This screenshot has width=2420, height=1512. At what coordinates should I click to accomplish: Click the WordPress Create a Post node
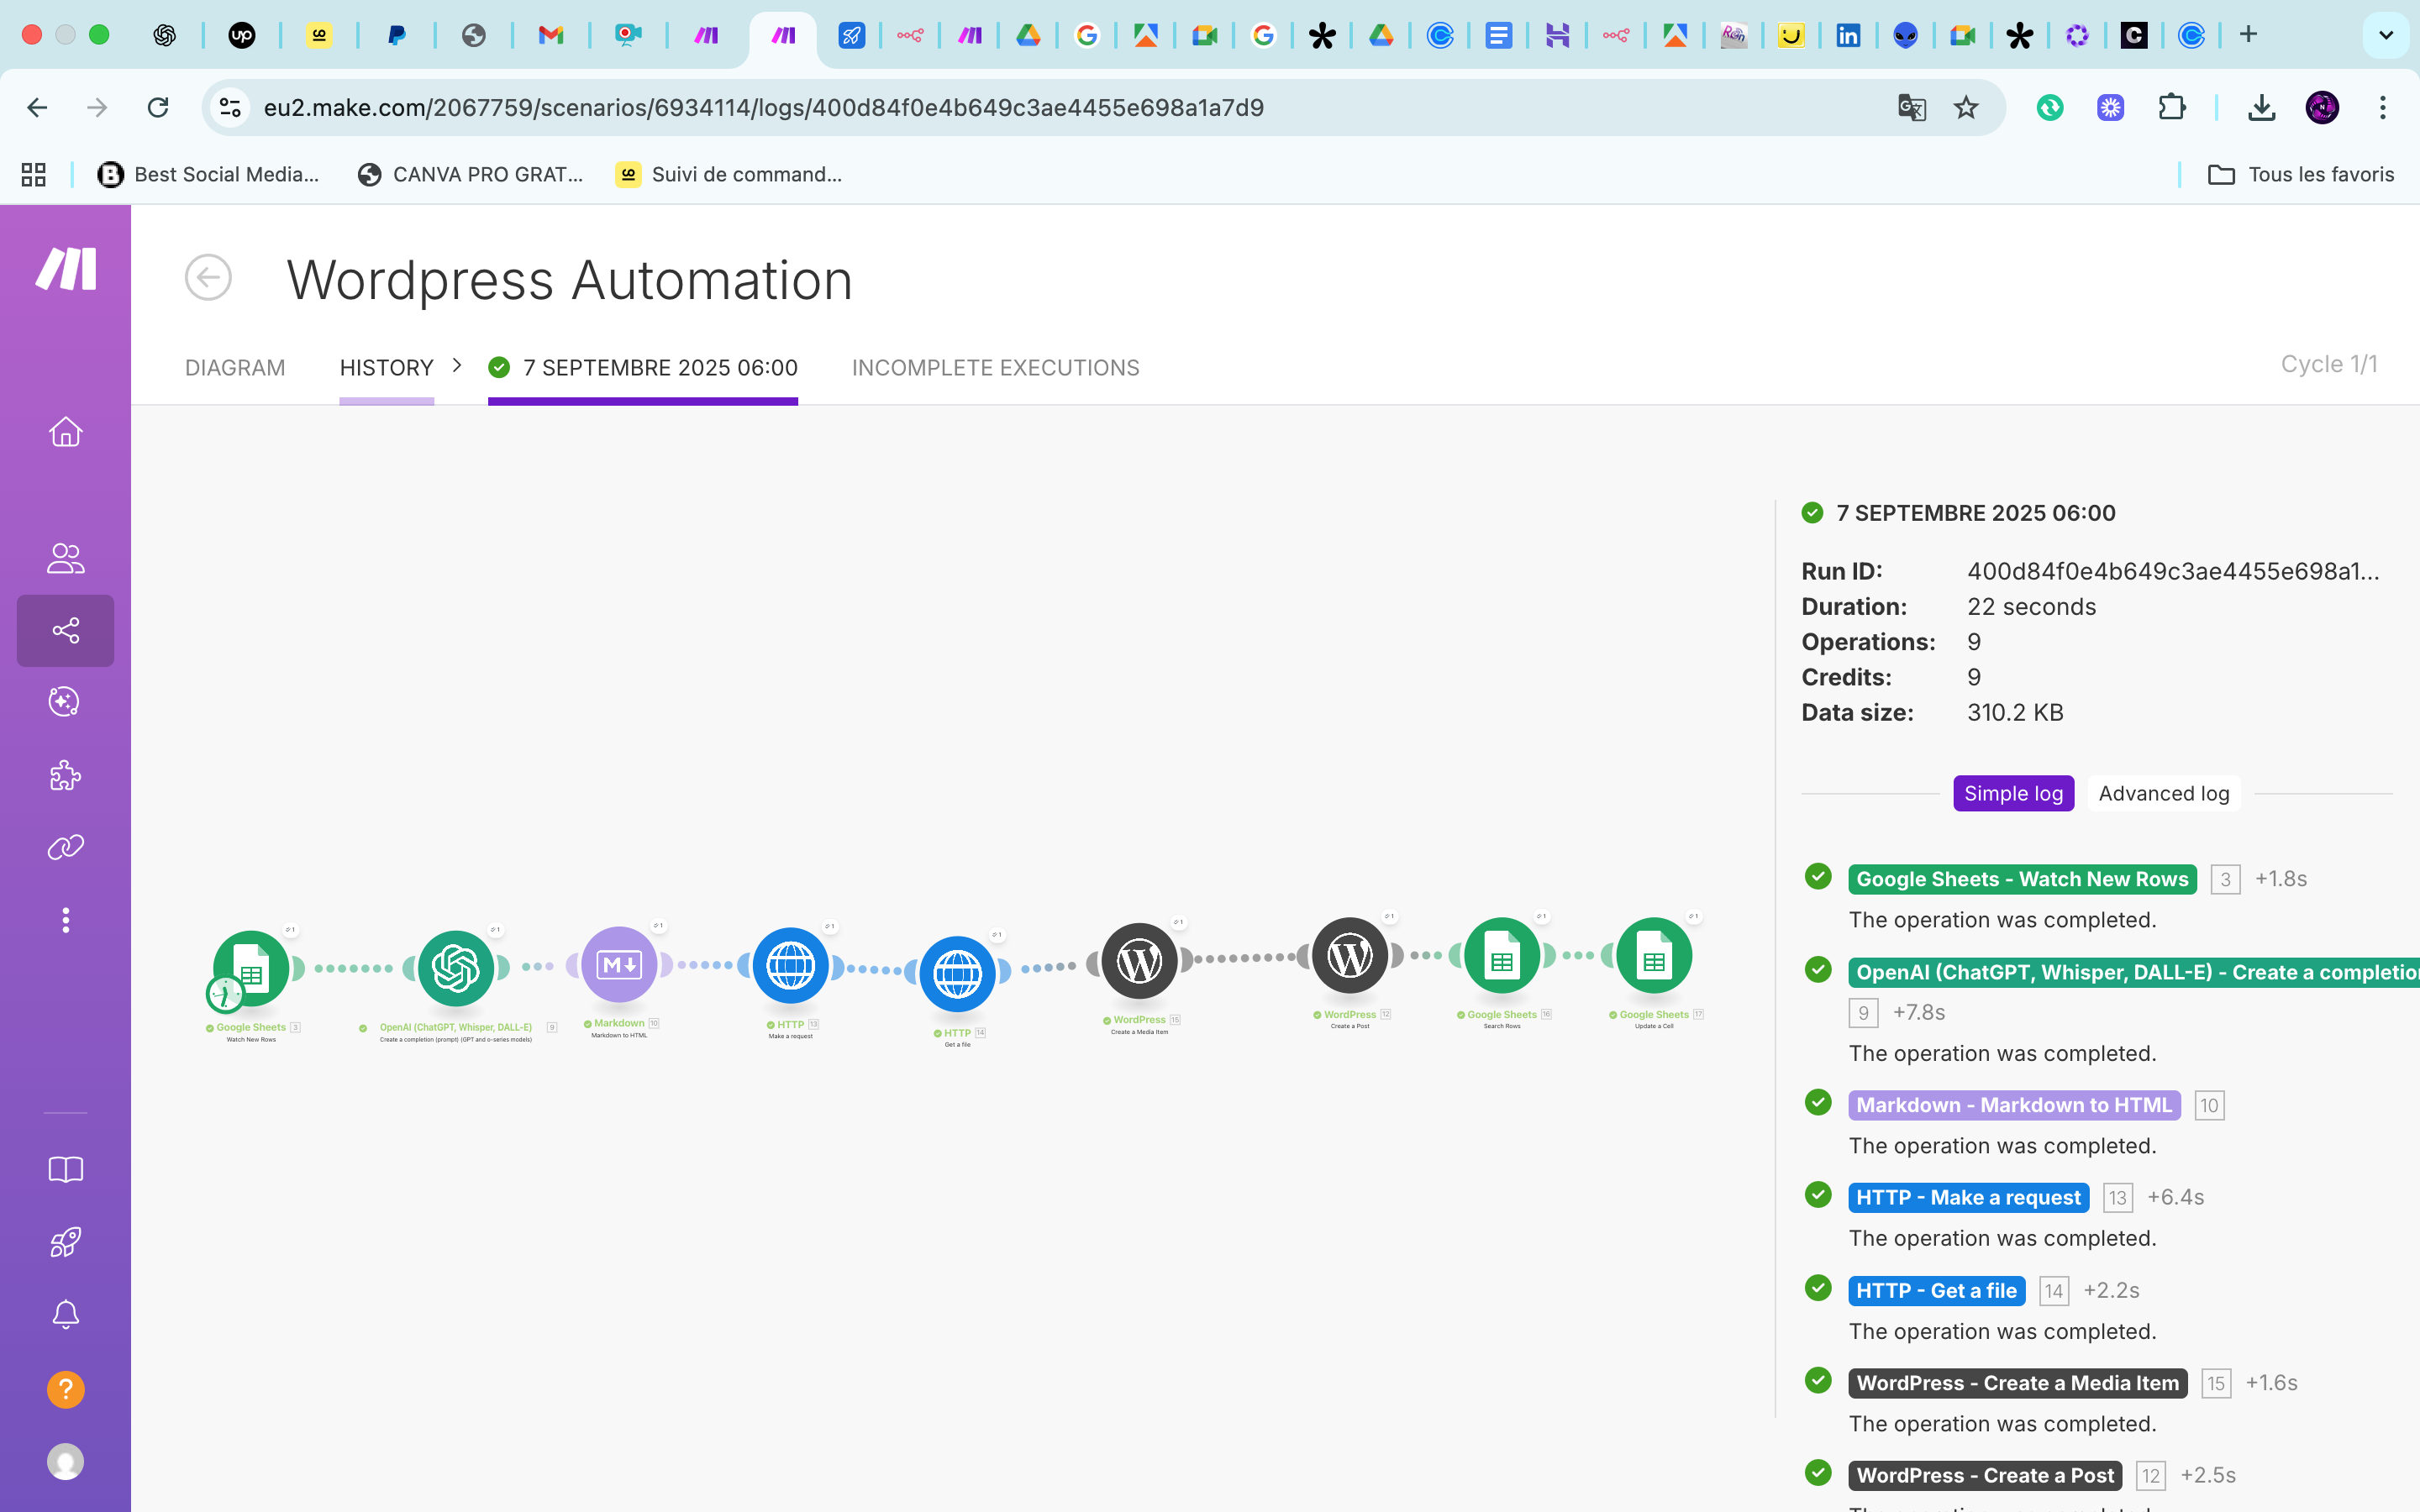pyautogui.click(x=1349, y=956)
